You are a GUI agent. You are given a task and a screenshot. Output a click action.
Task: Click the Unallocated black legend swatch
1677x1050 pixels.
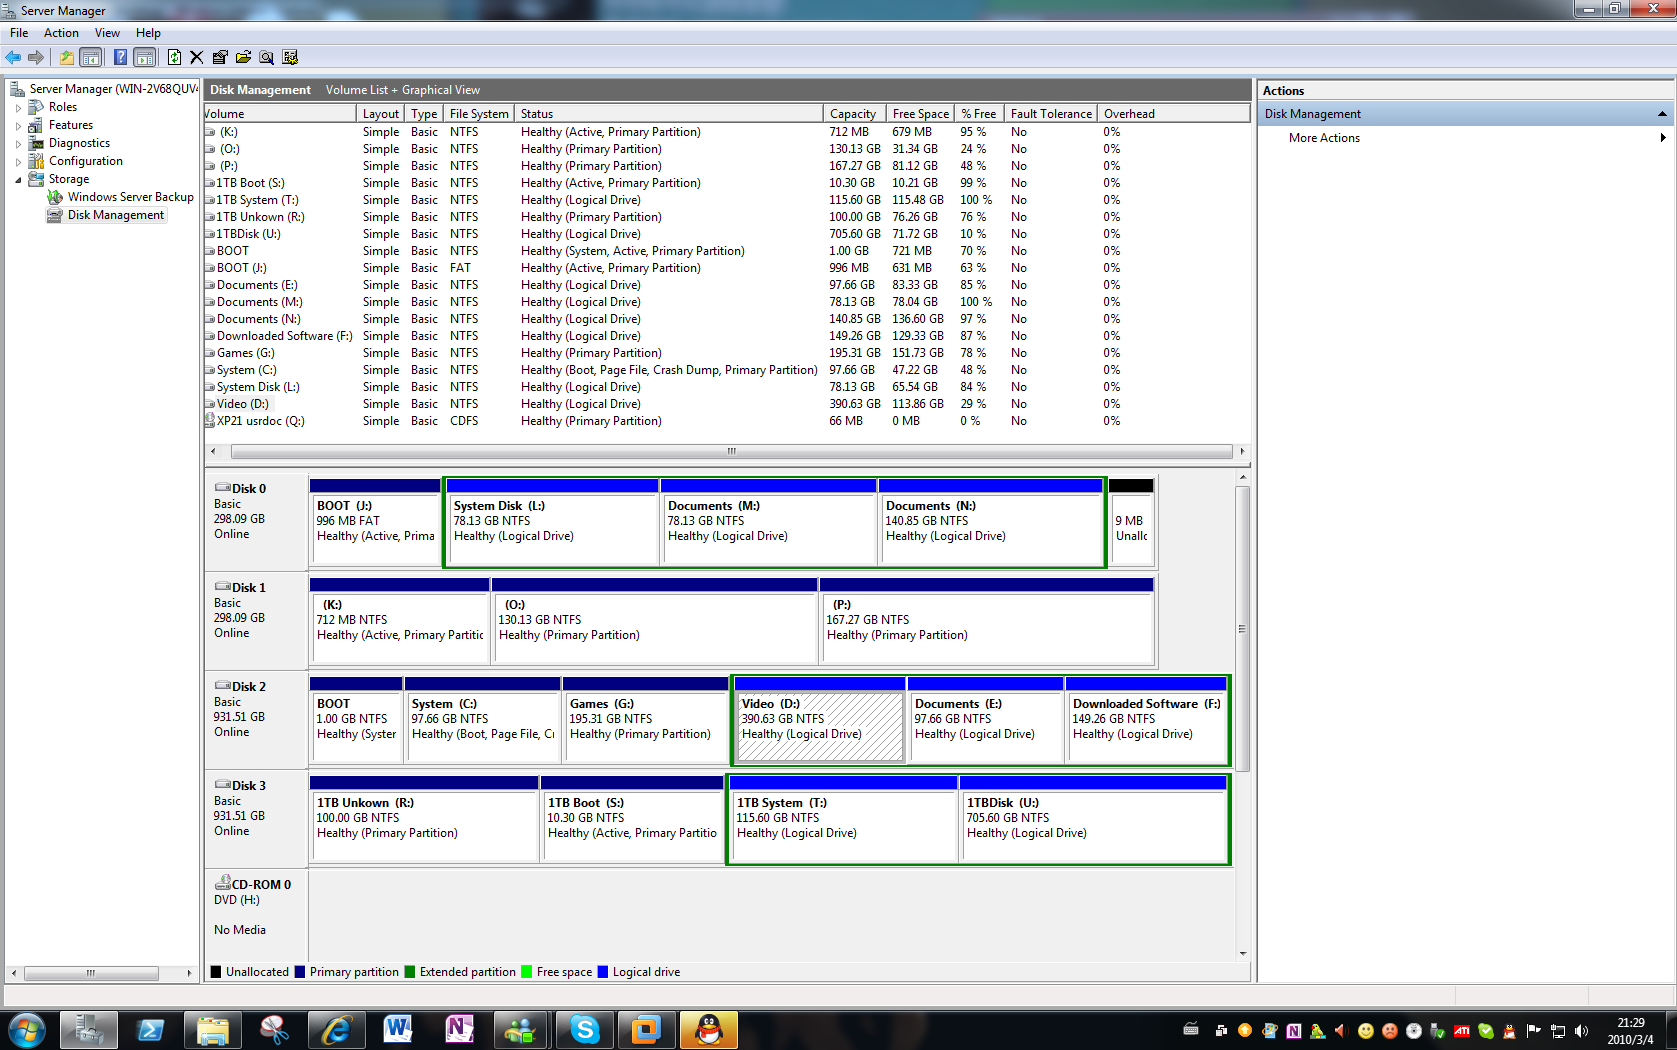coord(216,972)
